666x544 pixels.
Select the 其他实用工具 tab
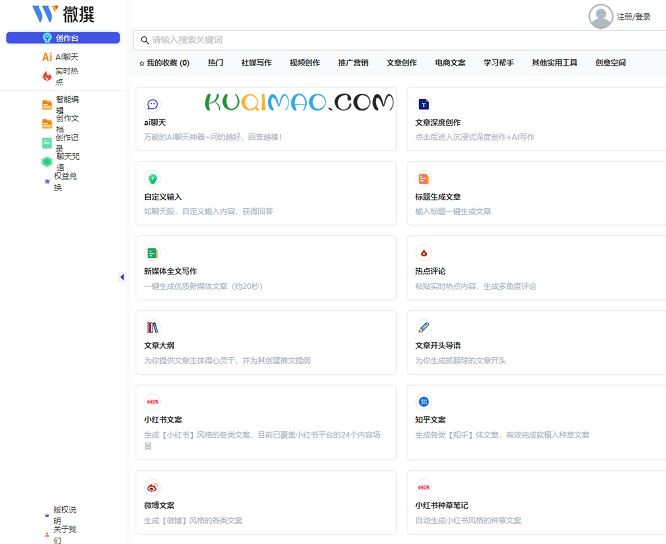(554, 63)
